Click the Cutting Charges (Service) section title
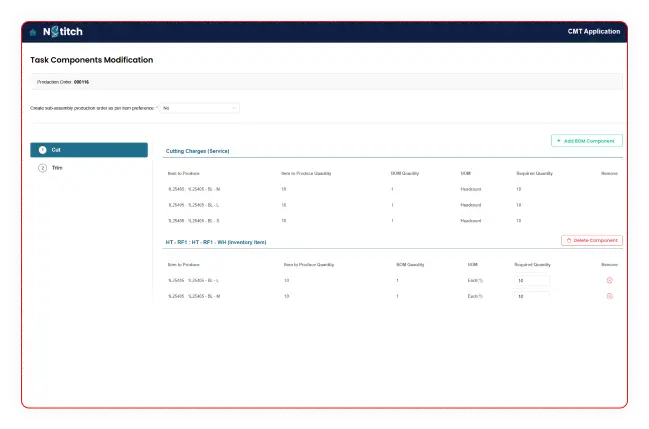649x429 pixels. (x=197, y=151)
